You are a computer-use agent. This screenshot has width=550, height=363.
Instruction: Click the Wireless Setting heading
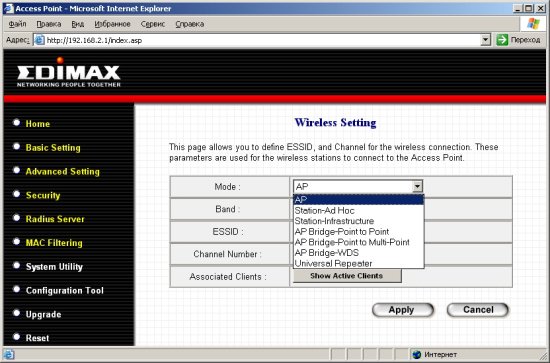pyautogui.click(x=335, y=122)
